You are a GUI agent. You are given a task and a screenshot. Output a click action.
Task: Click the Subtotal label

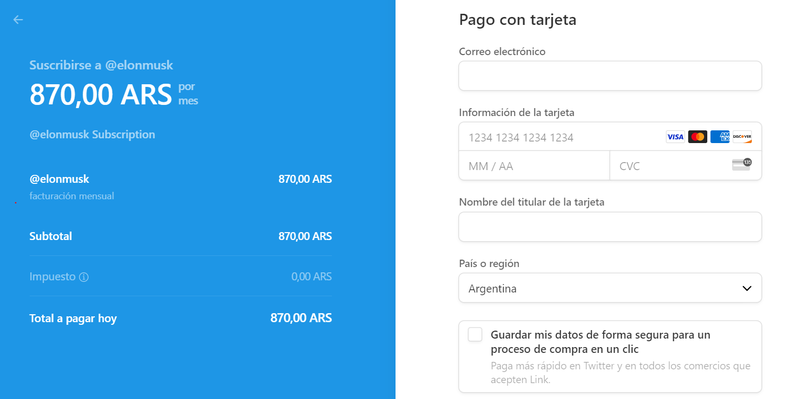tap(50, 236)
